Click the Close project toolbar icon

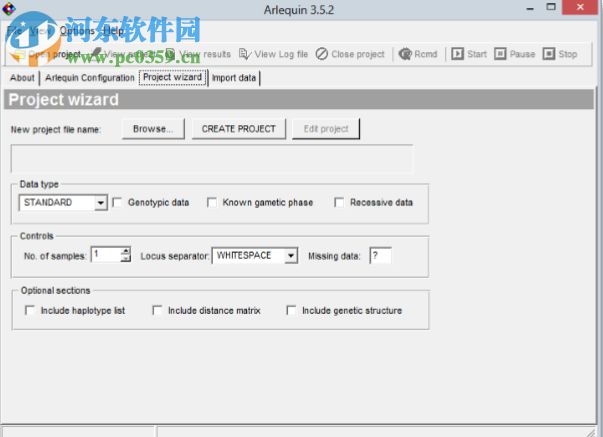pyautogui.click(x=321, y=54)
